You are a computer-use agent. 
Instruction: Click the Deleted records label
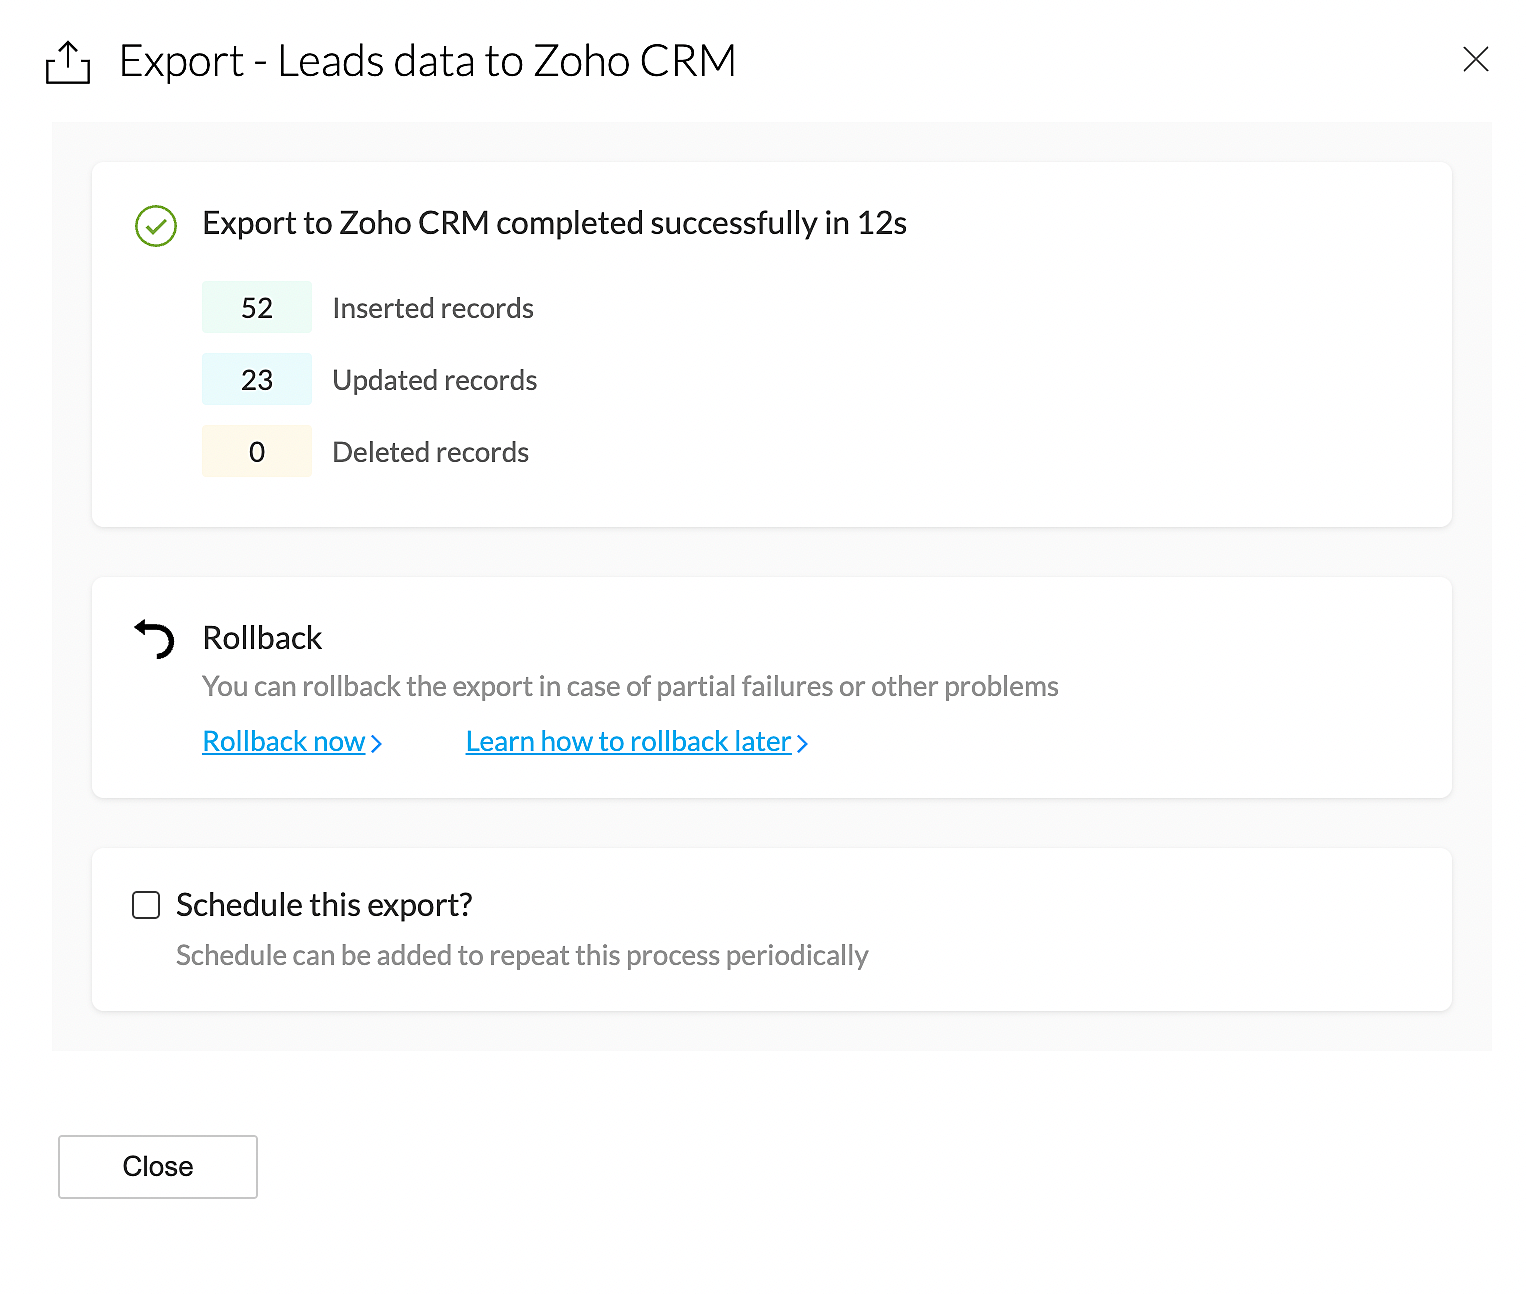click(431, 452)
